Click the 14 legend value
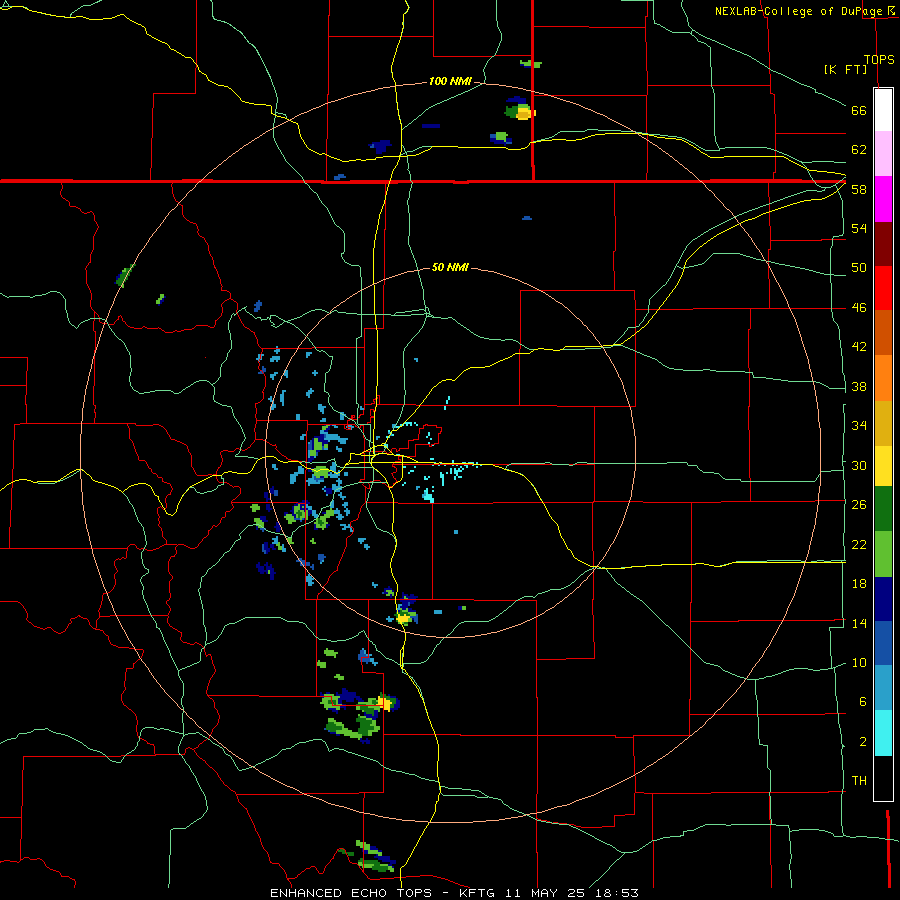The width and height of the screenshot is (900, 900). (x=859, y=623)
